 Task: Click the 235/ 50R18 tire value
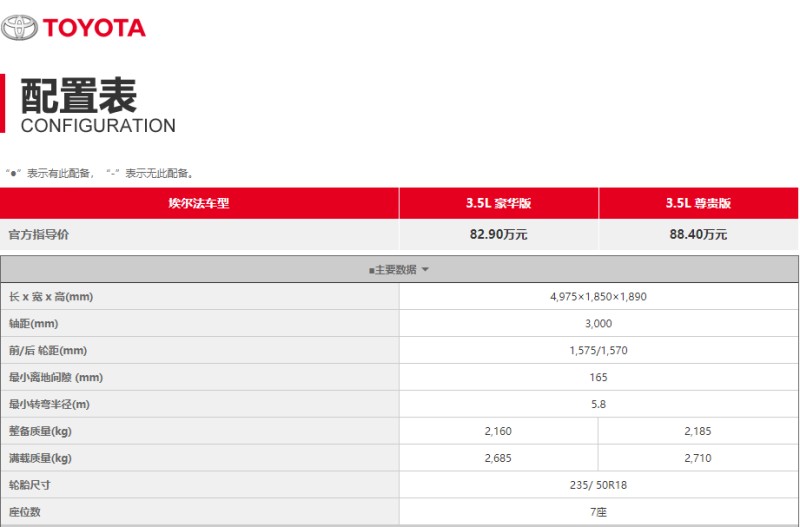[x=598, y=485]
